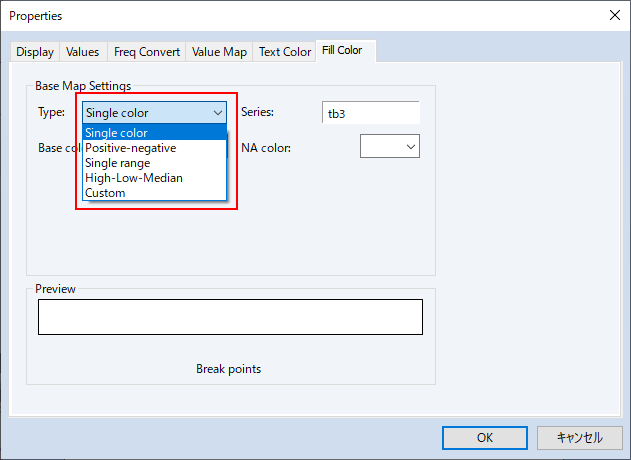Open the Text Color tab
Image resolution: width=631 pixels, height=460 pixels.
pyautogui.click(x=285, y=52)
